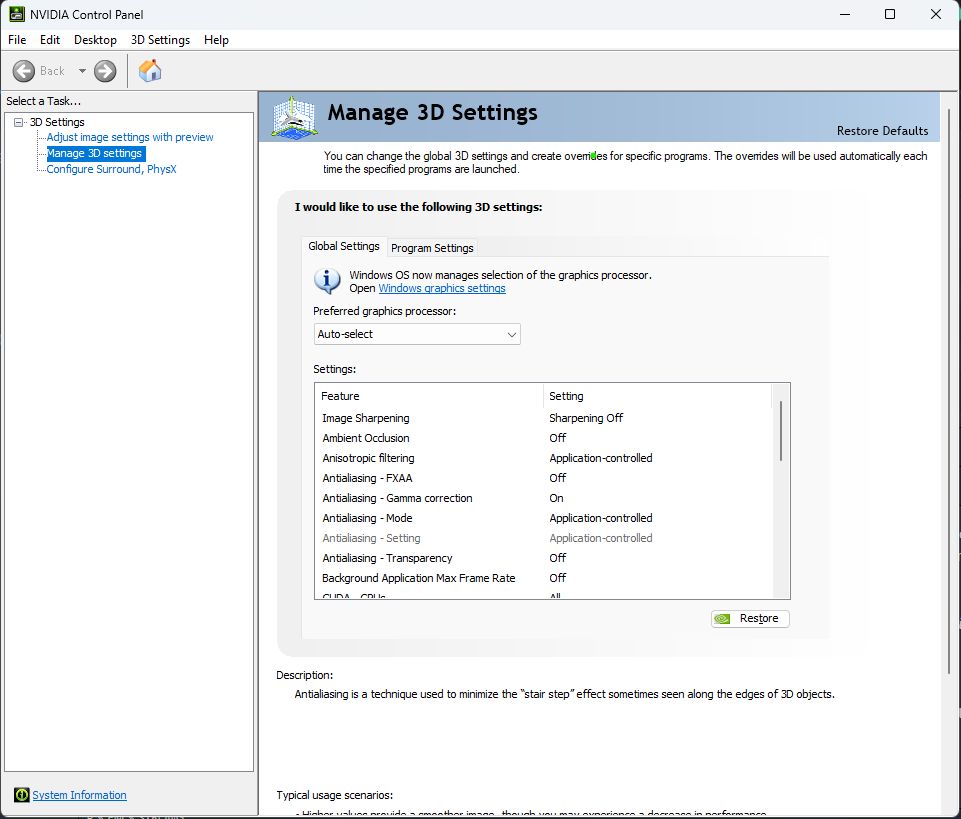
Task: Minimize the NVIDIA Control Panel window
Action: (845, 14)
